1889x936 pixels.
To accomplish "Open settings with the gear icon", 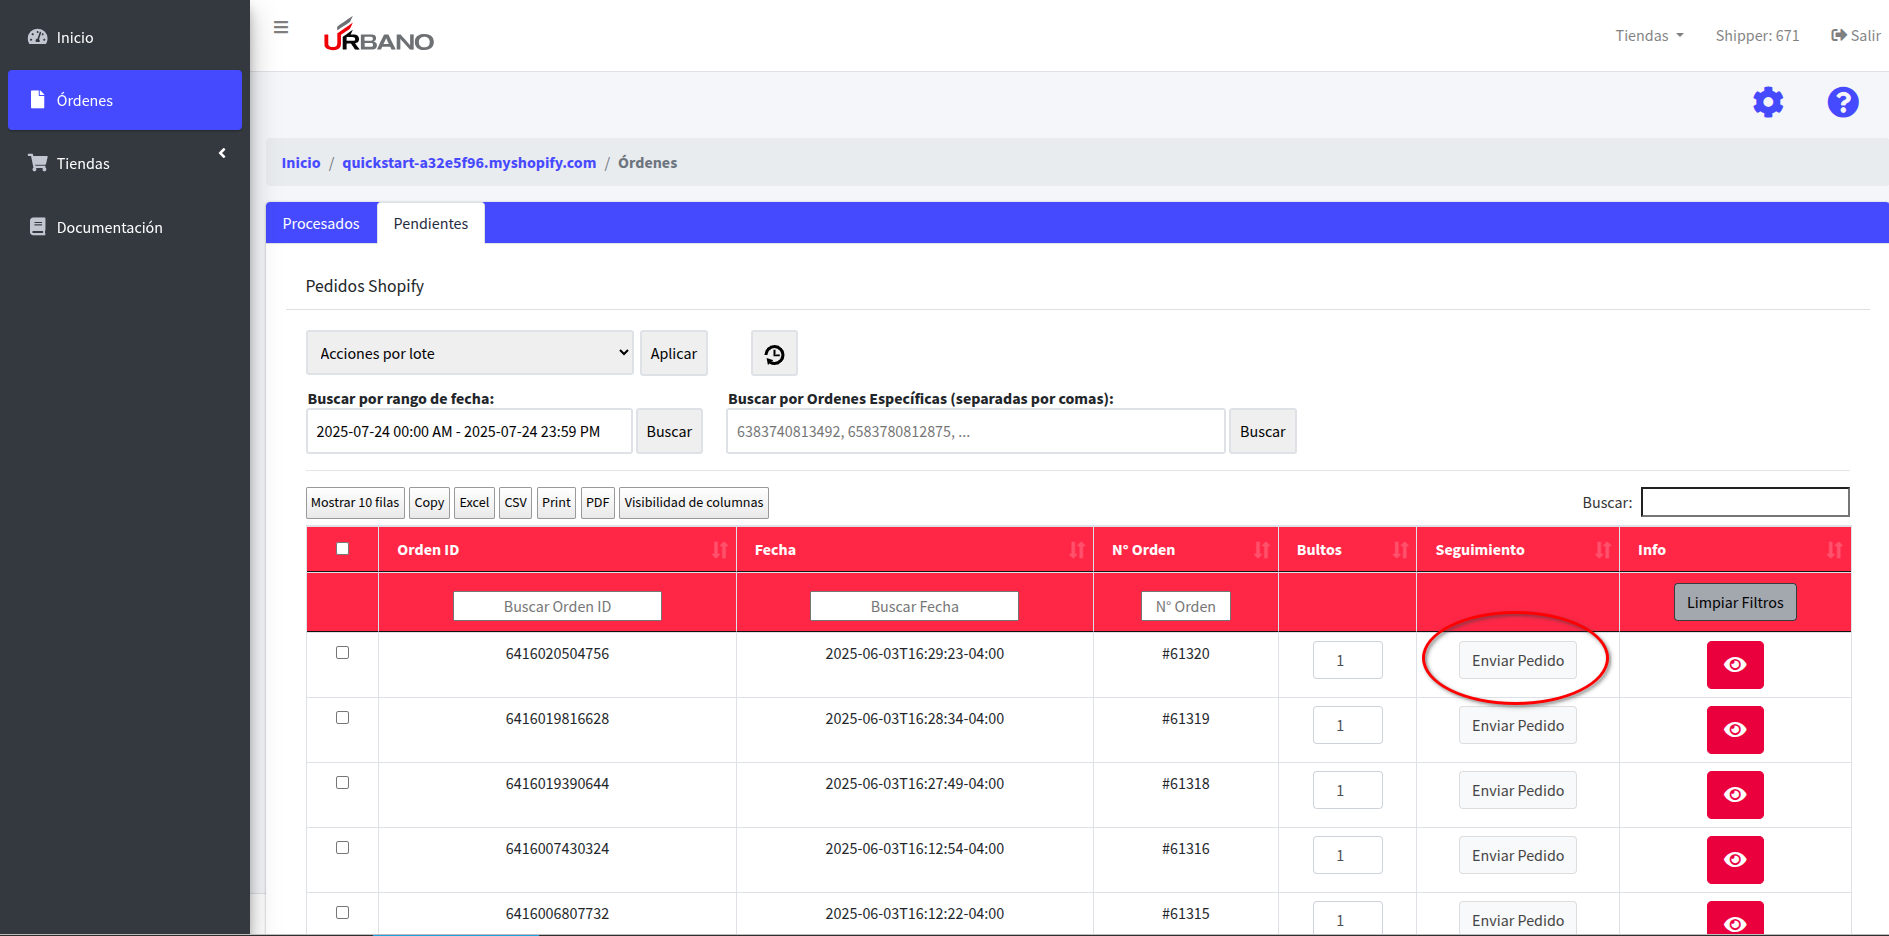I will (x=1768, y=102).
